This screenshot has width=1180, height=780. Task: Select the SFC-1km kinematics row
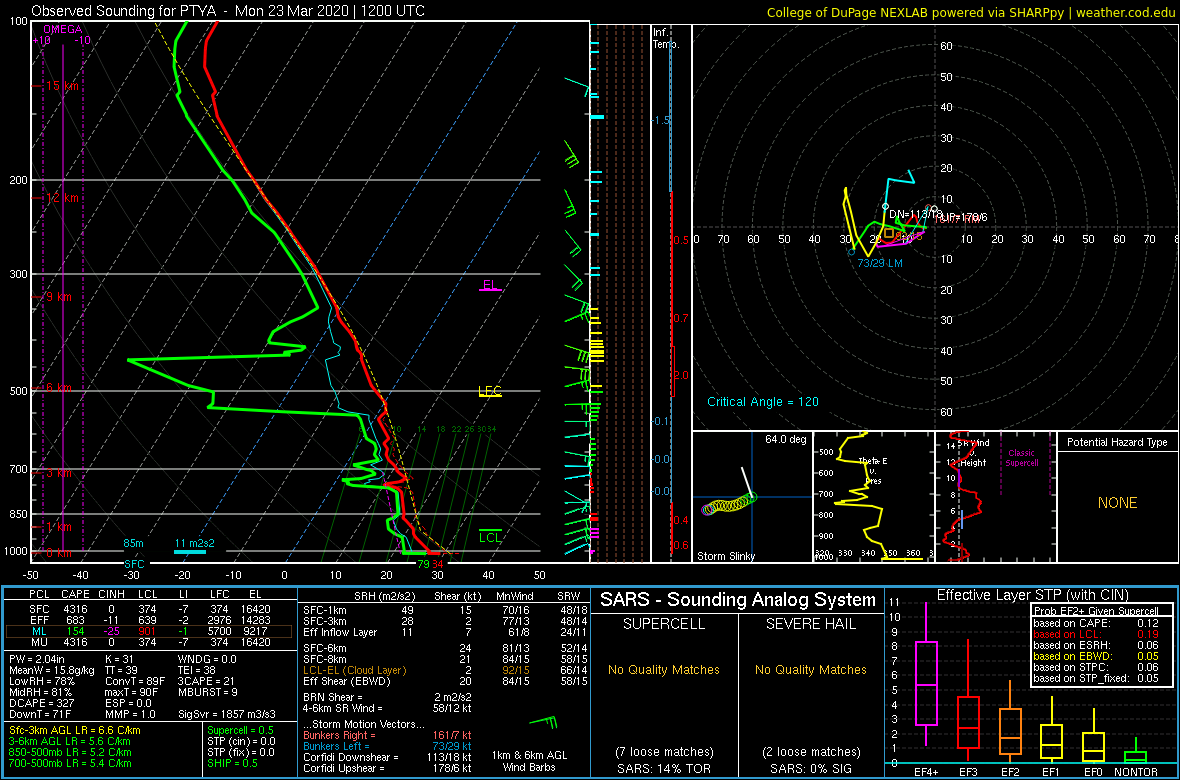(x=443, y=609)
